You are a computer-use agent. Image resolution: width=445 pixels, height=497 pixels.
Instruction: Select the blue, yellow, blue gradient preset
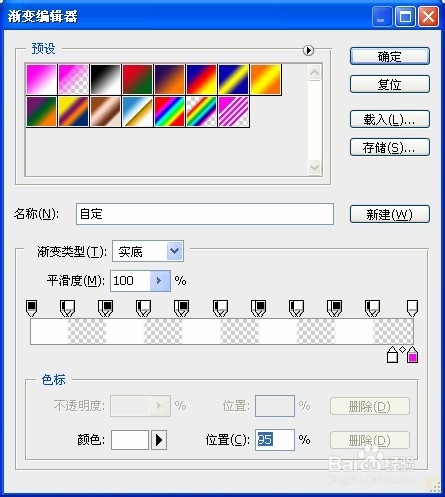[234, 80]
